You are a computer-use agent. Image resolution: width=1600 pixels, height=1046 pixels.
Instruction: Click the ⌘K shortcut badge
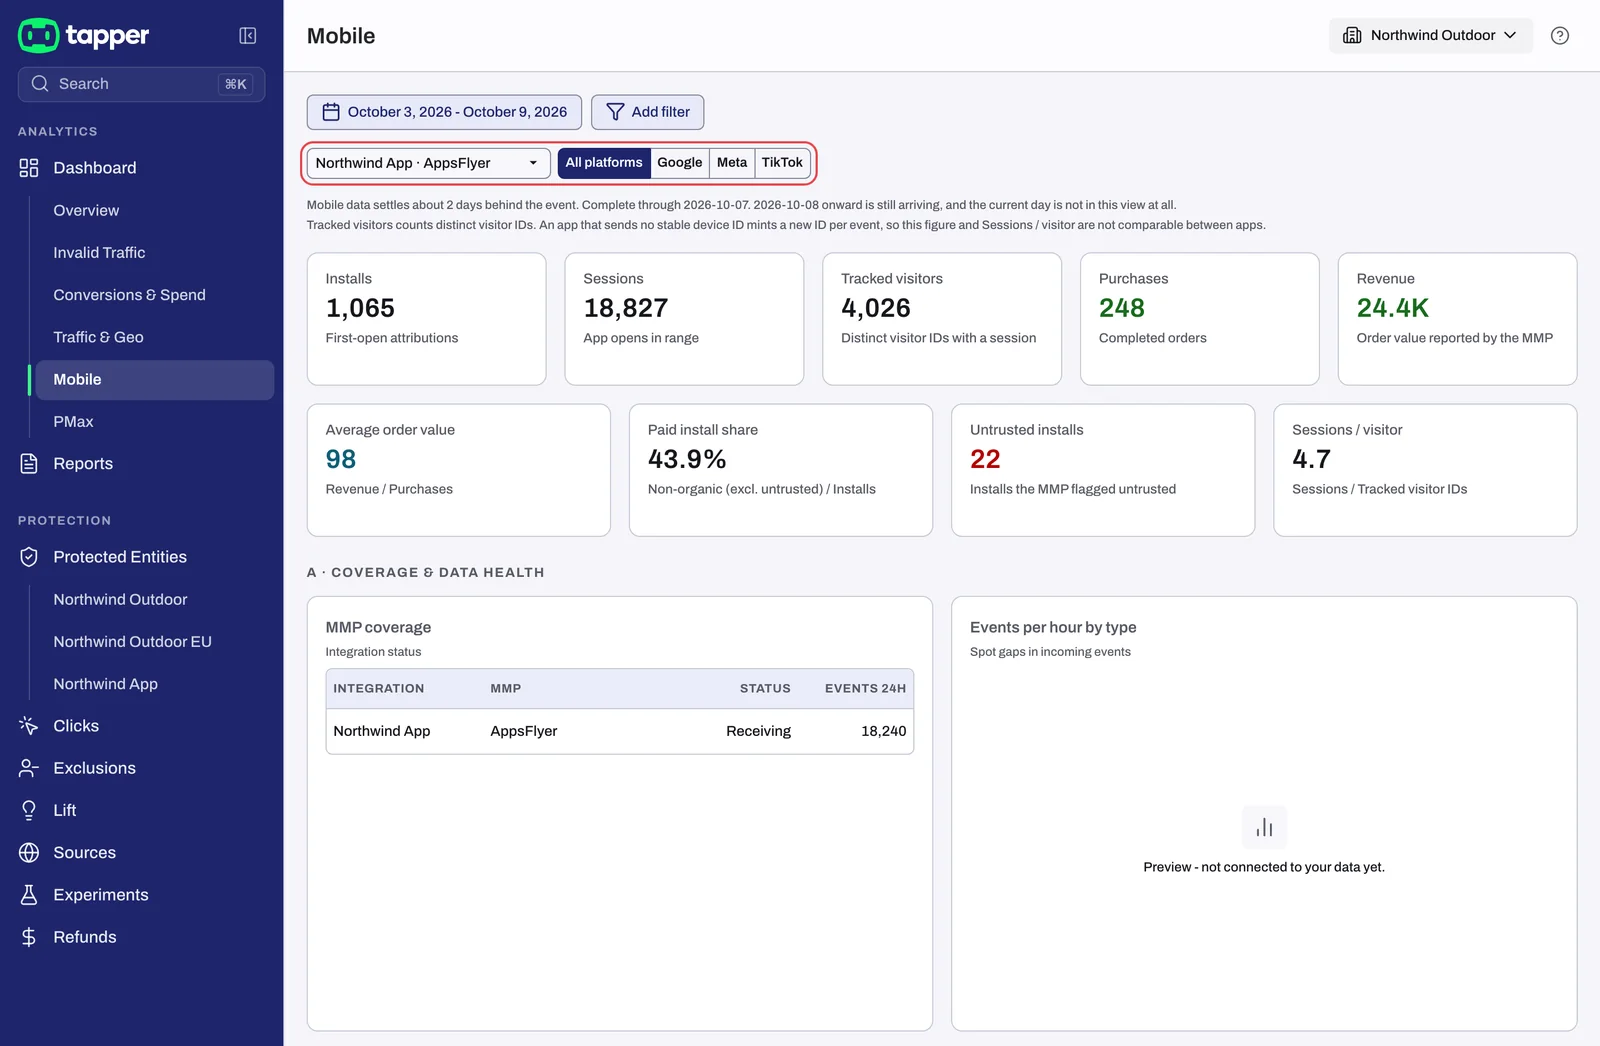coord(236,84)
